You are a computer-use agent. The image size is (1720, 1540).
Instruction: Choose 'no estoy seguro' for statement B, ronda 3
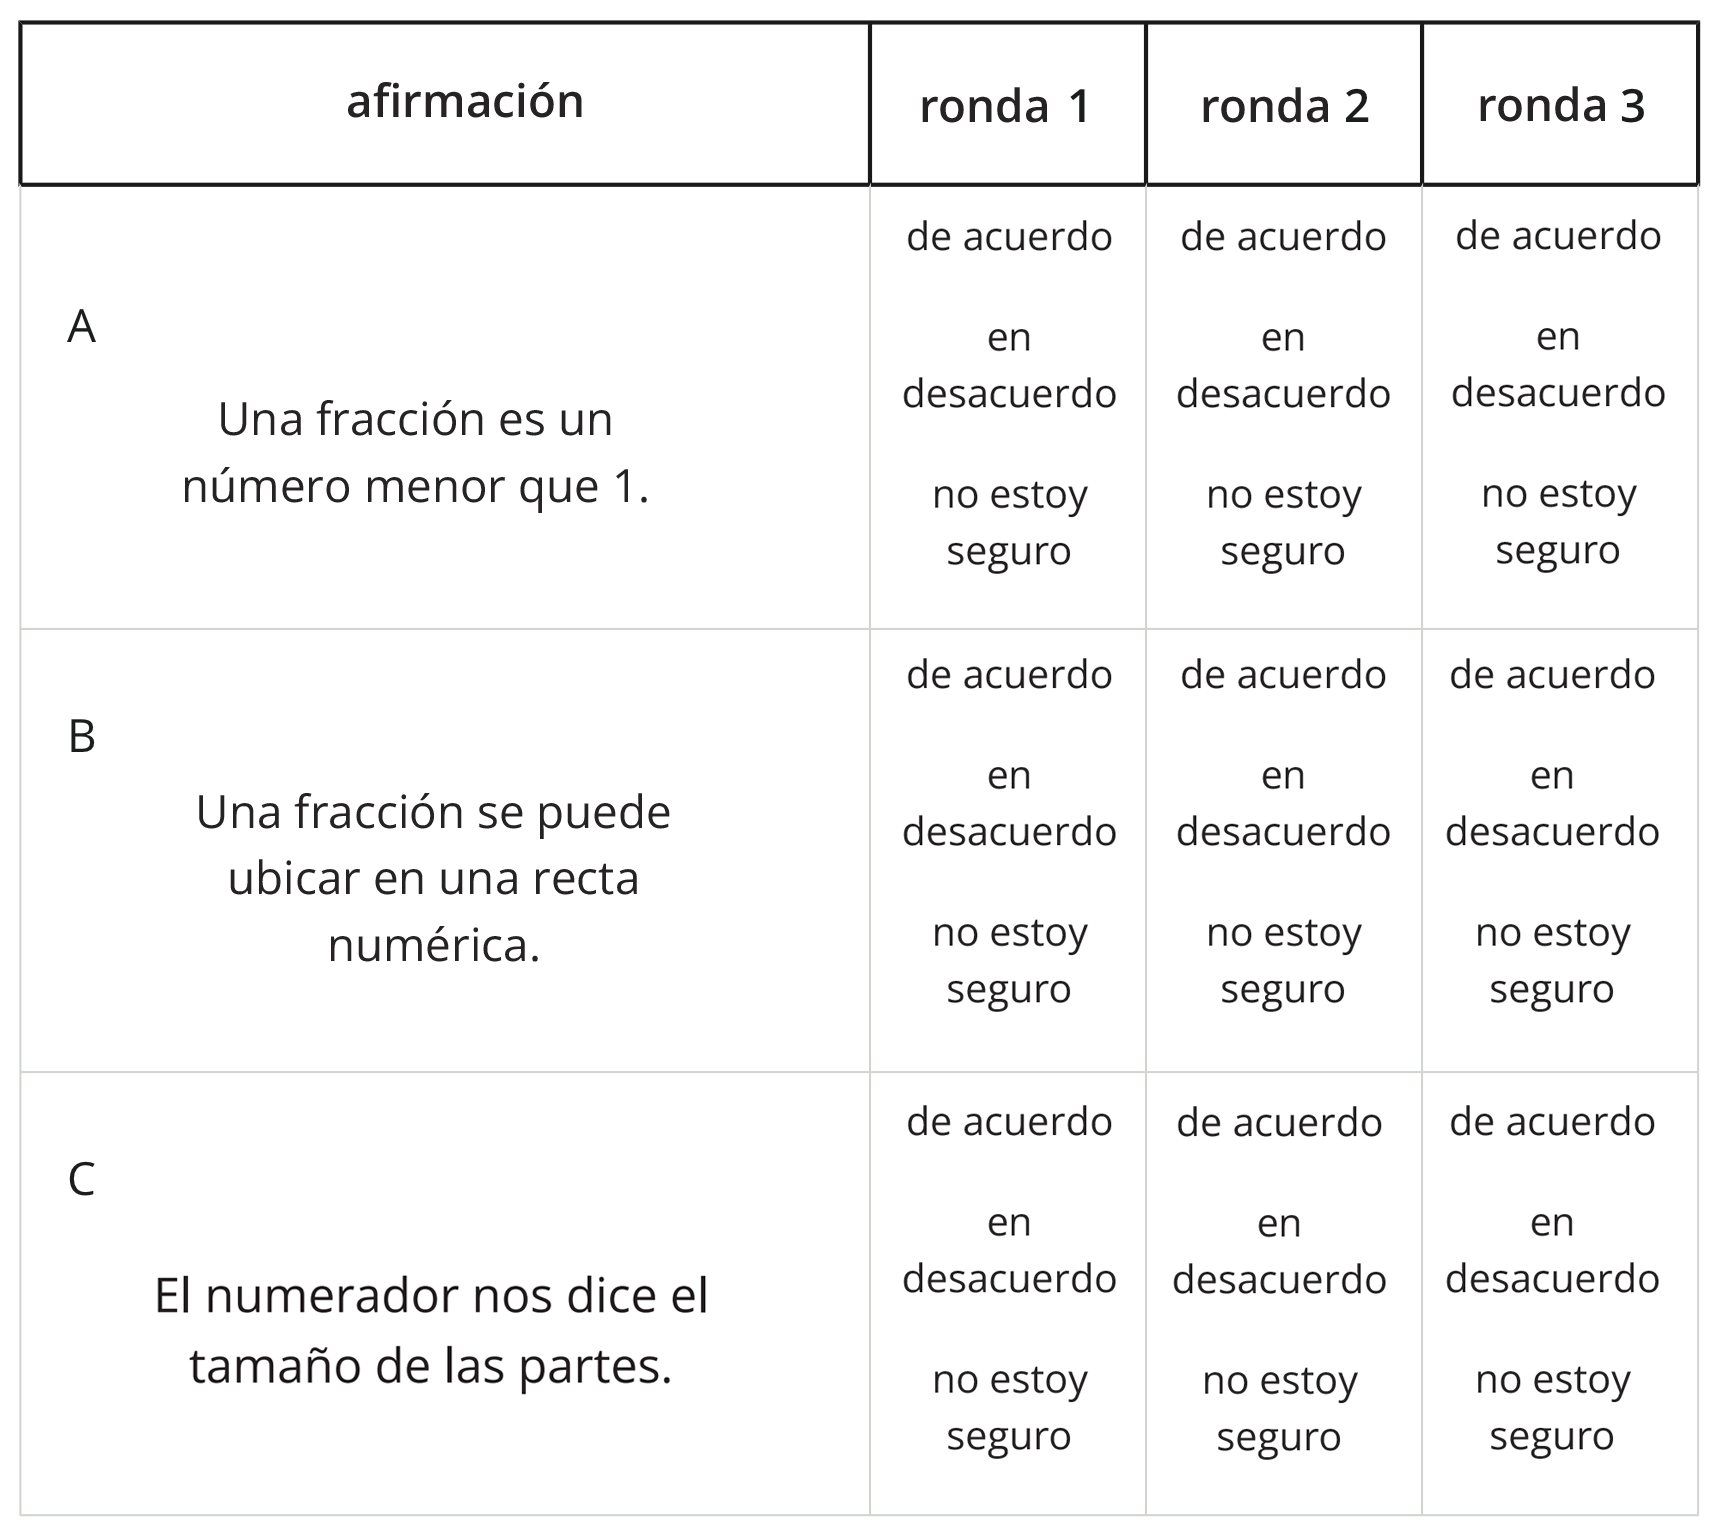click(1552, 960)
